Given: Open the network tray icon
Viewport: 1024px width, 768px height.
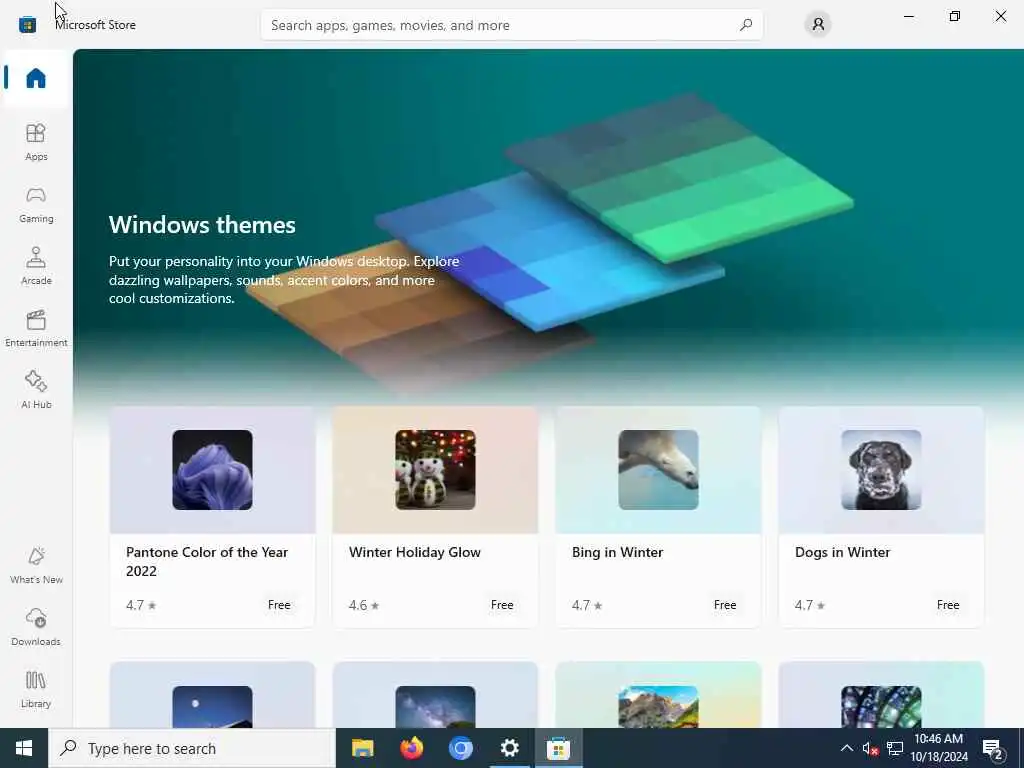Looking at the screenshot, I should click(895, 748).
